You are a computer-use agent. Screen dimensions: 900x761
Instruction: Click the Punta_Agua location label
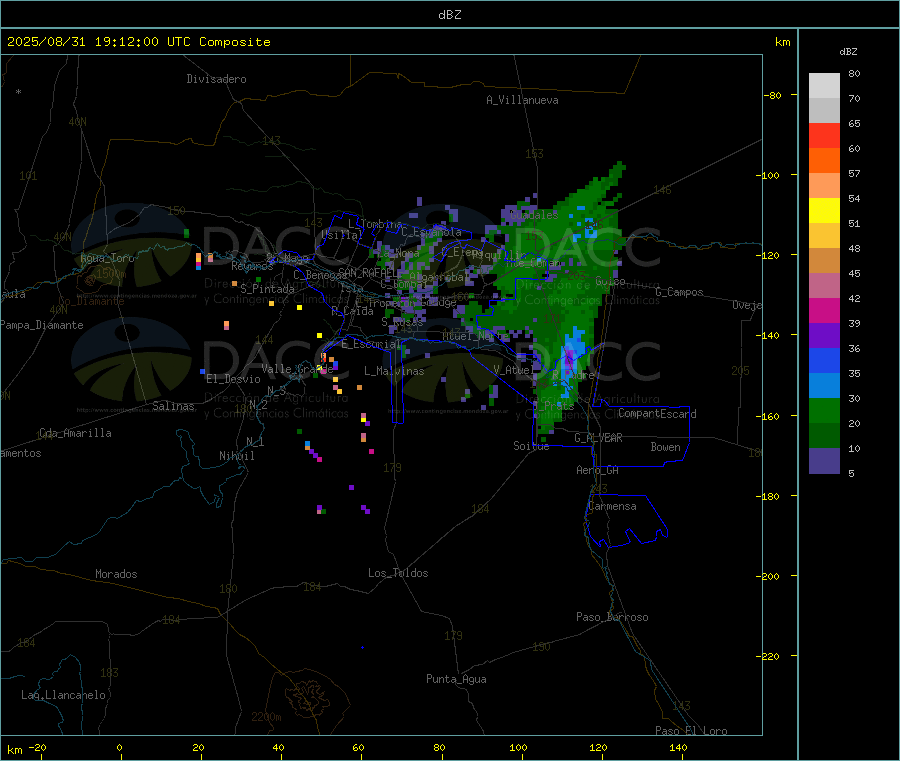click(x=456, y=679)
